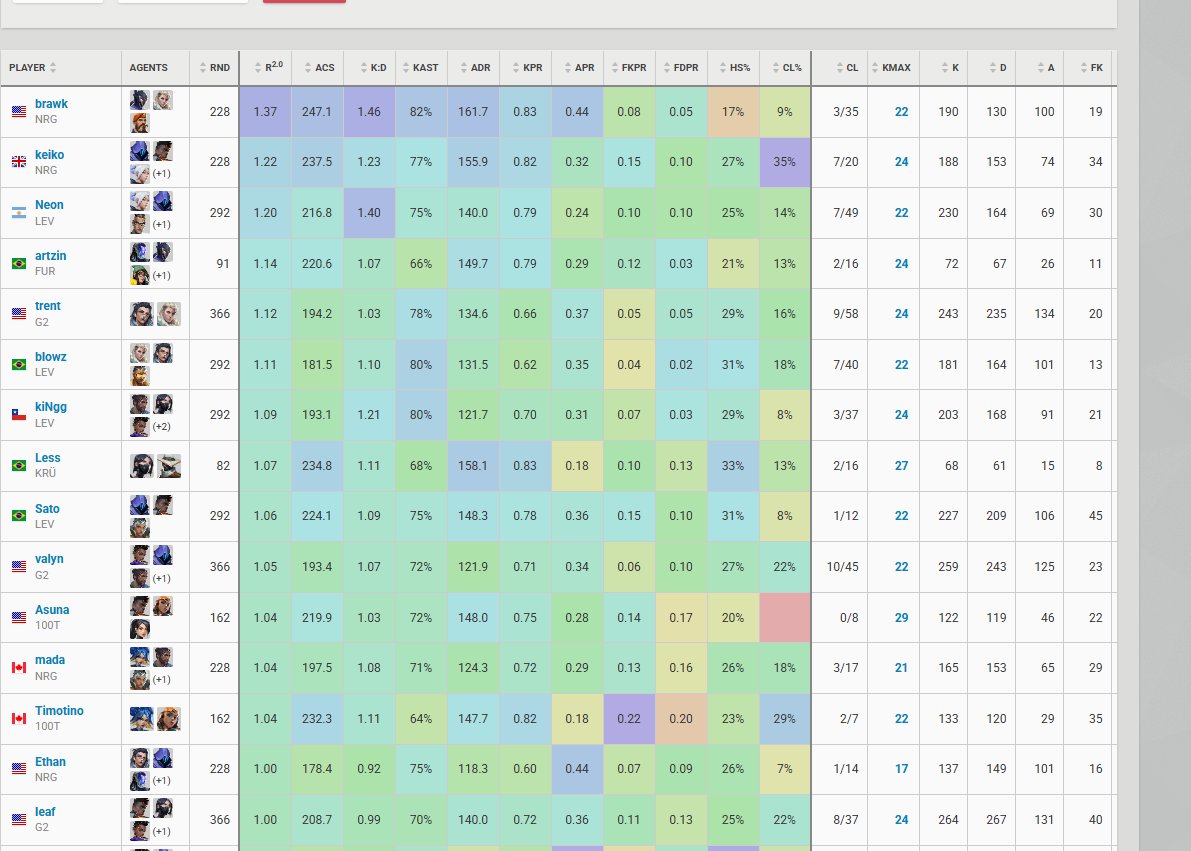Click the US flag beside Asuna
The height and width of the screenshot is (851, 1191).
tap(19, 618)
